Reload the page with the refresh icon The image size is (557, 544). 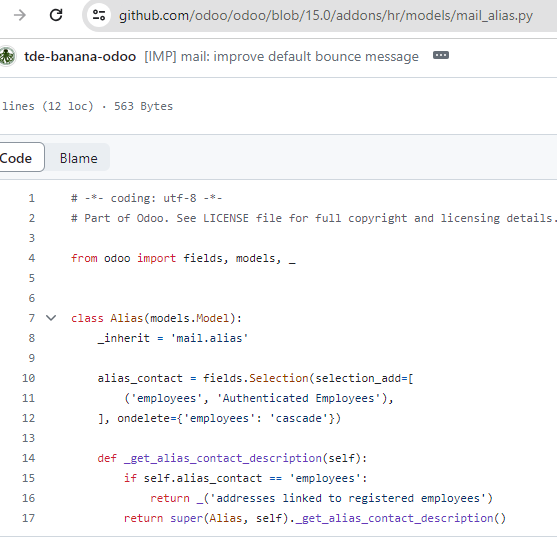tap(56, 15)
